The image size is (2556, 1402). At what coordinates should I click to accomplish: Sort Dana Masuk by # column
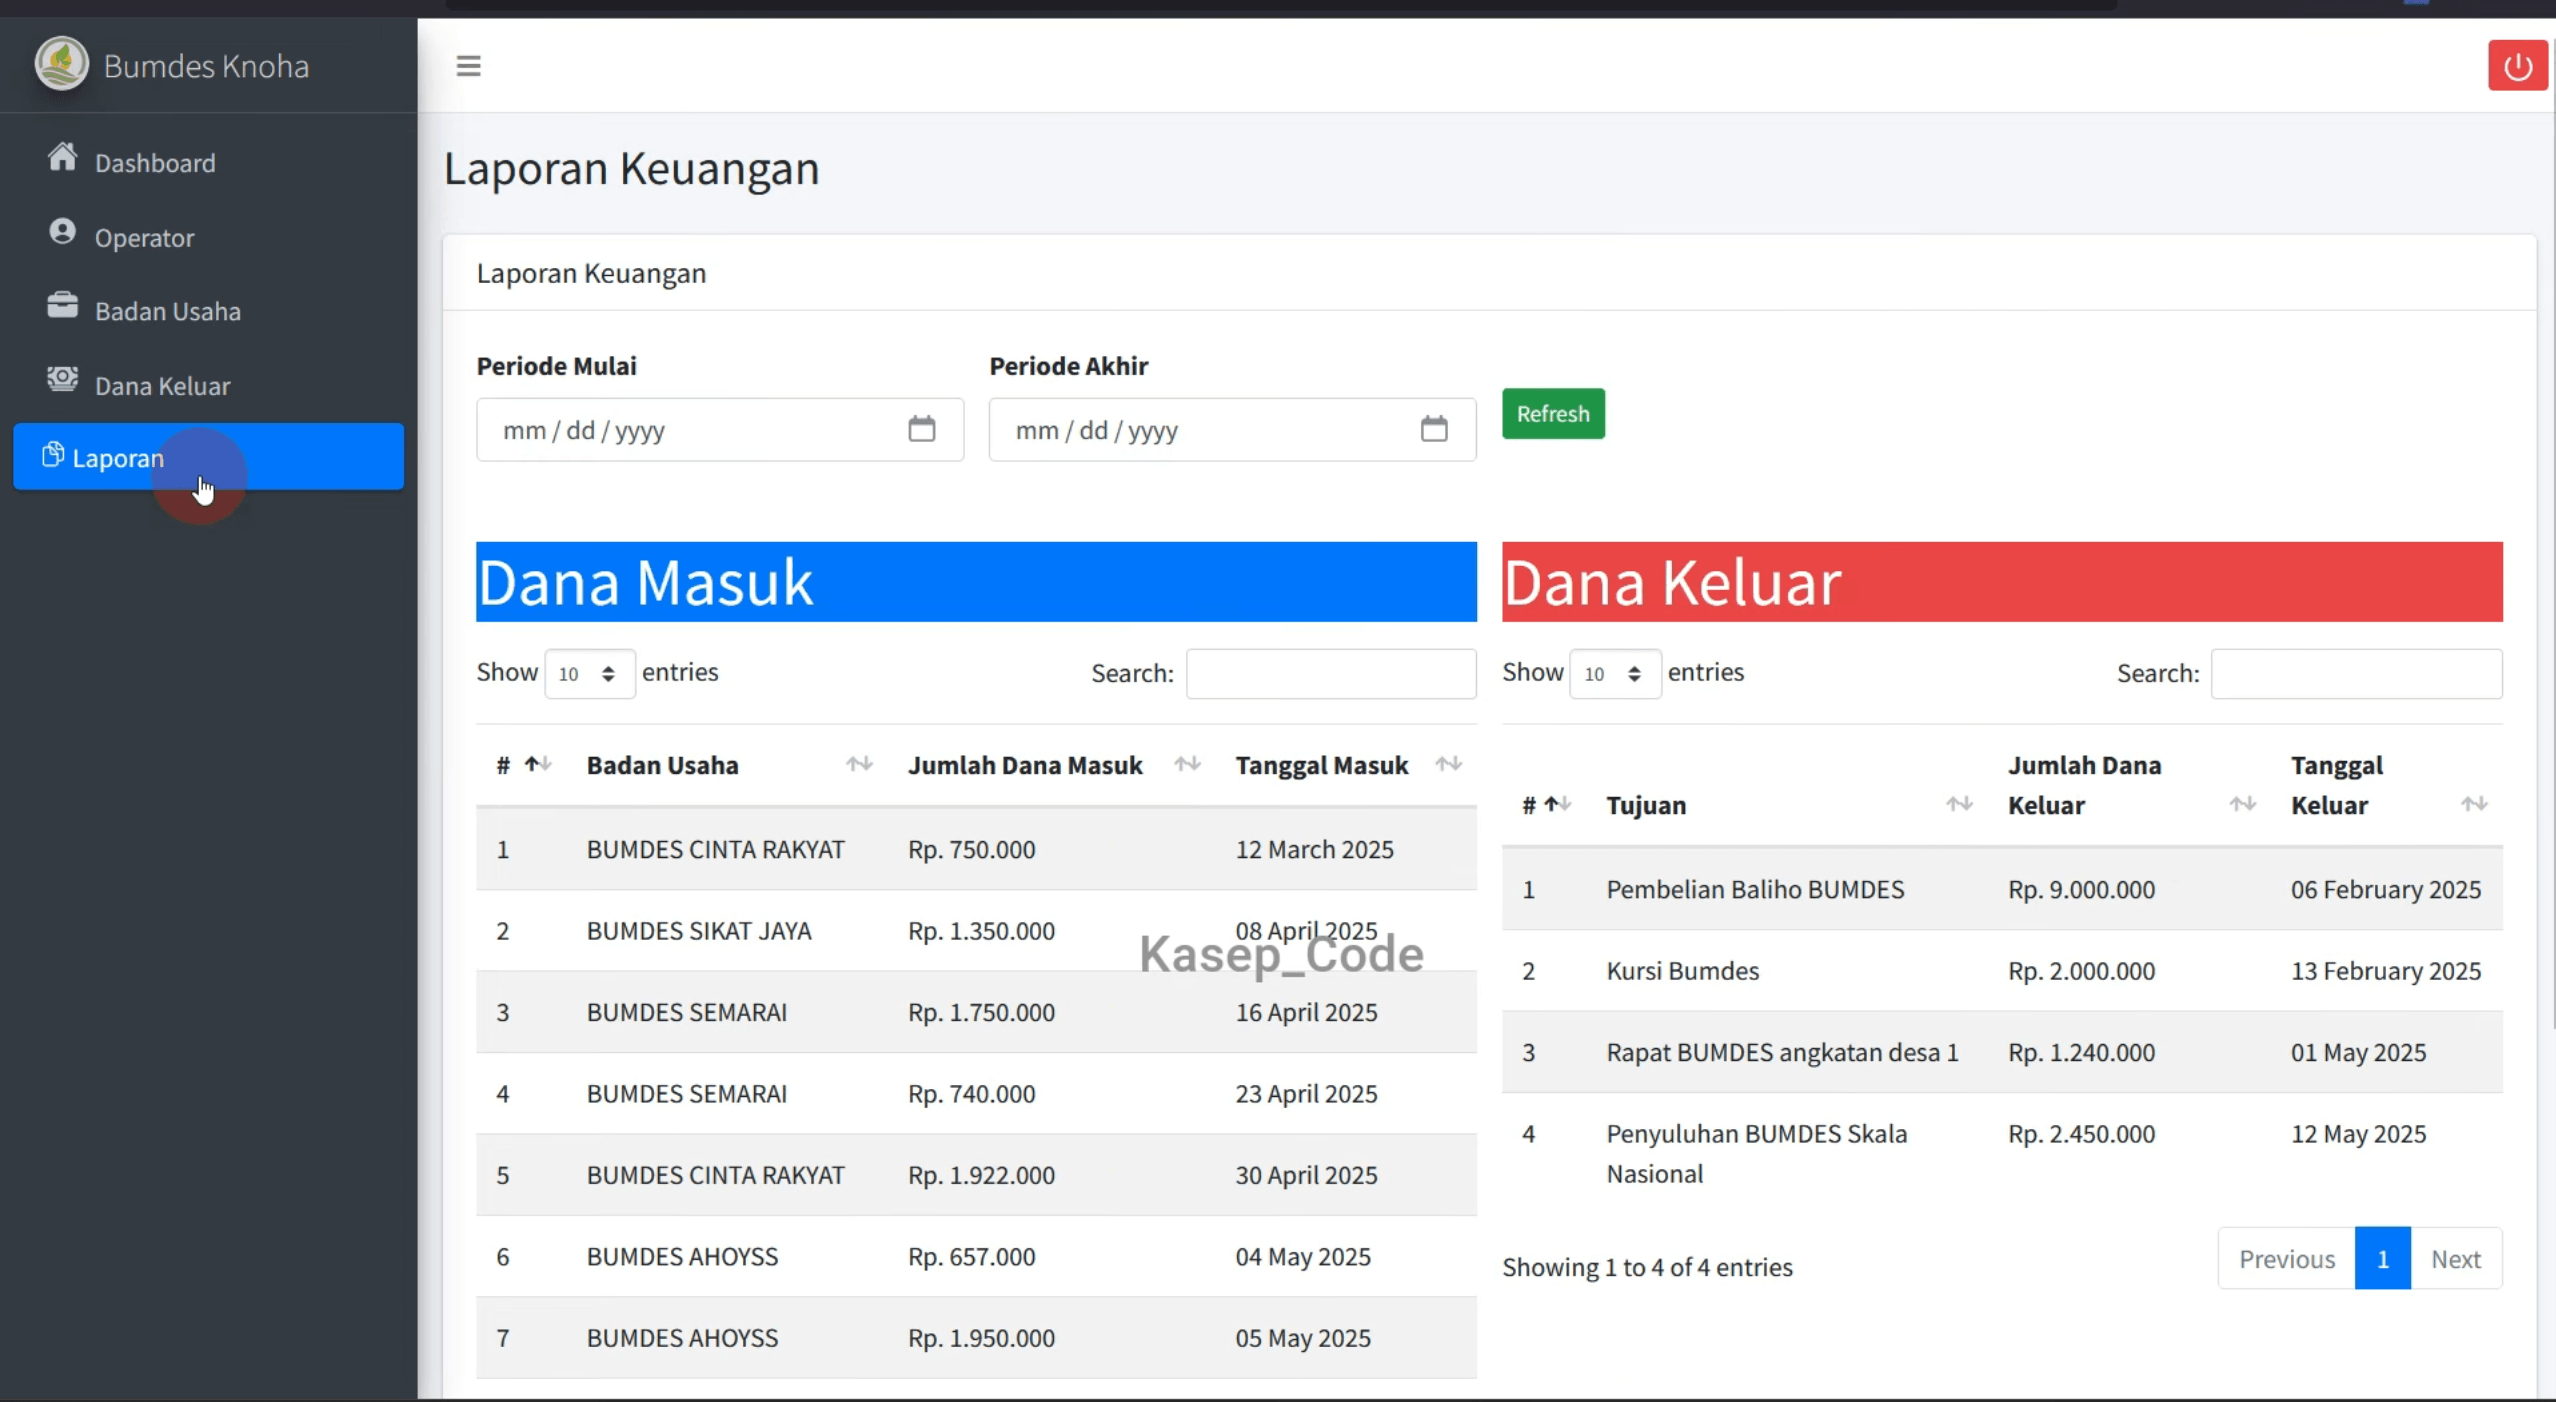pyautogui.click(x=538, y=765)
